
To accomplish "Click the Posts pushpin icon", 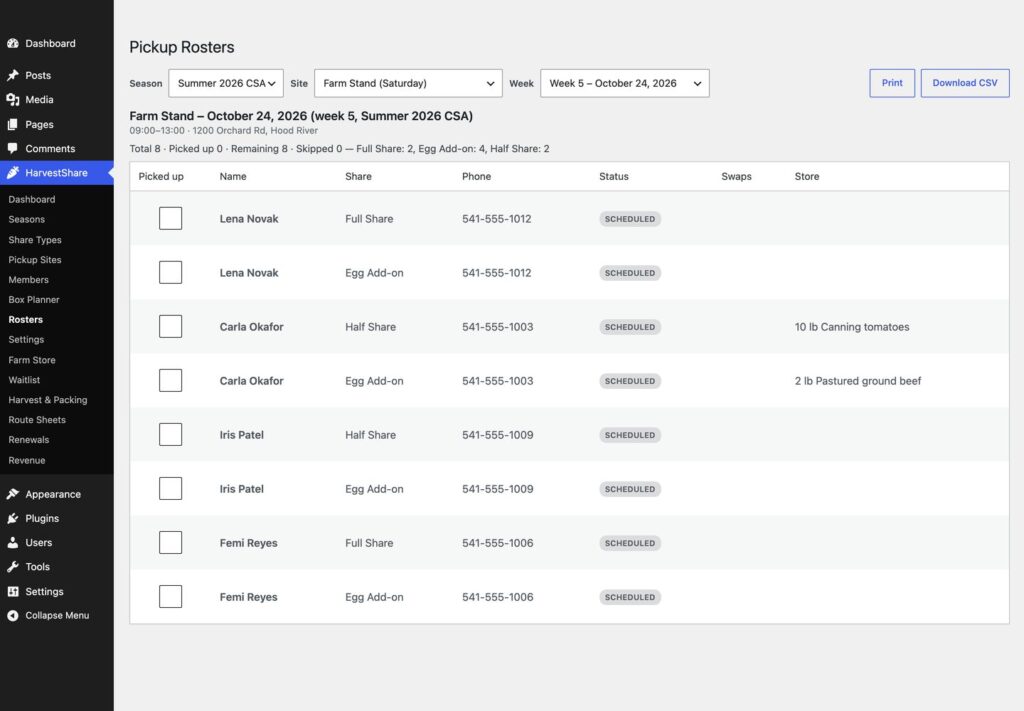I will (12, 75).
